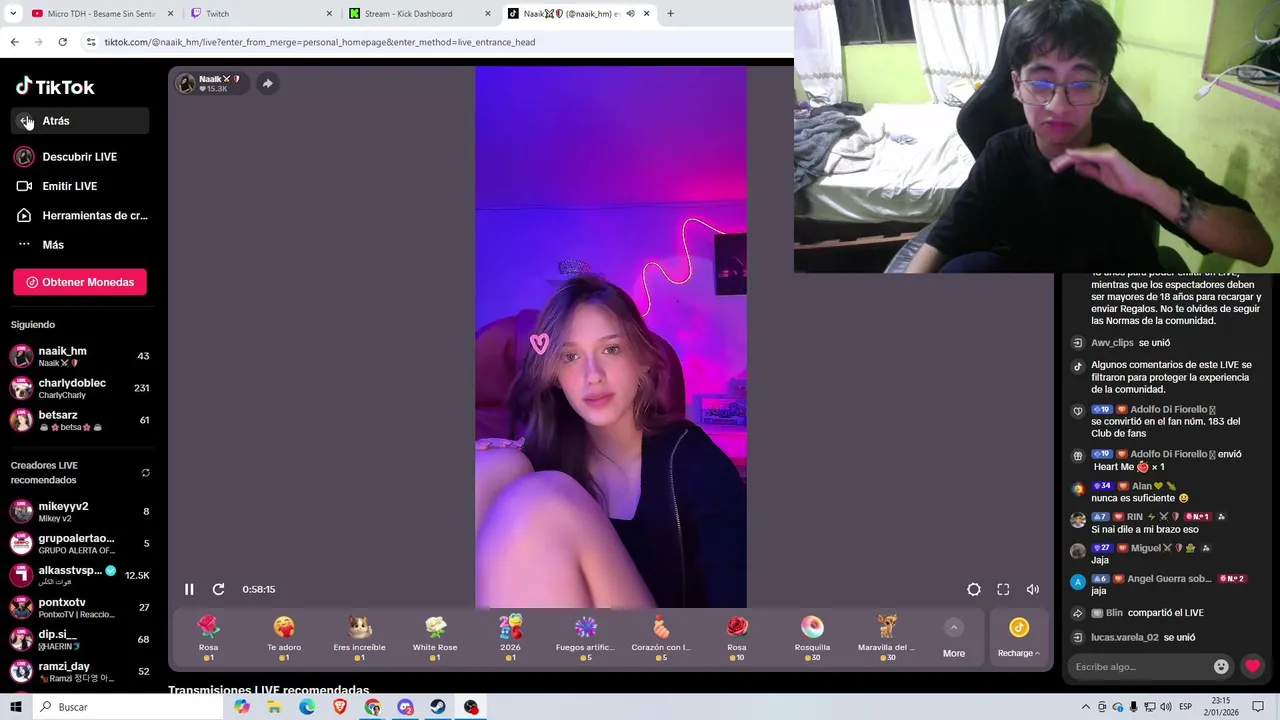Click lucas.varela_02 username in chat
The image size is (1280, 720).
[x=1125, y=637]
